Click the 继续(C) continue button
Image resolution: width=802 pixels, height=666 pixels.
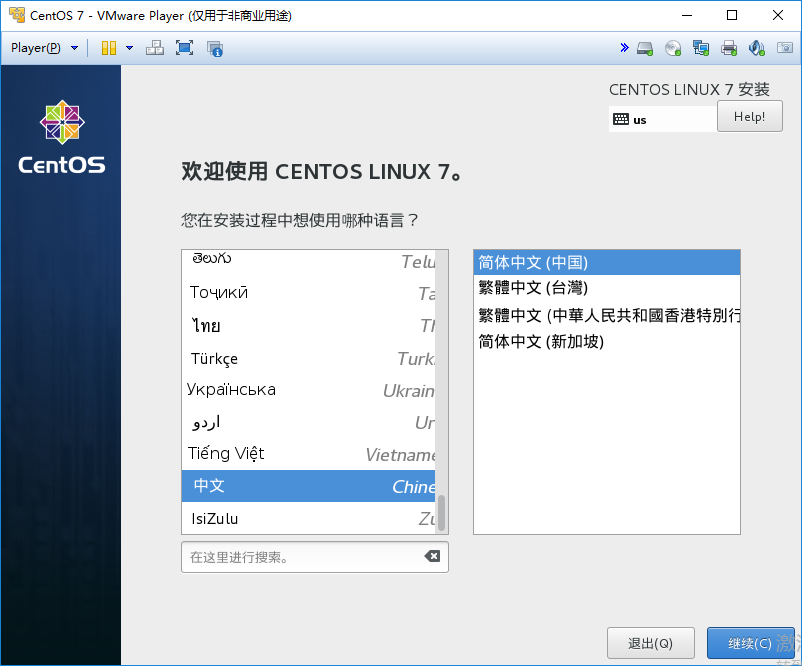point(750,643)
